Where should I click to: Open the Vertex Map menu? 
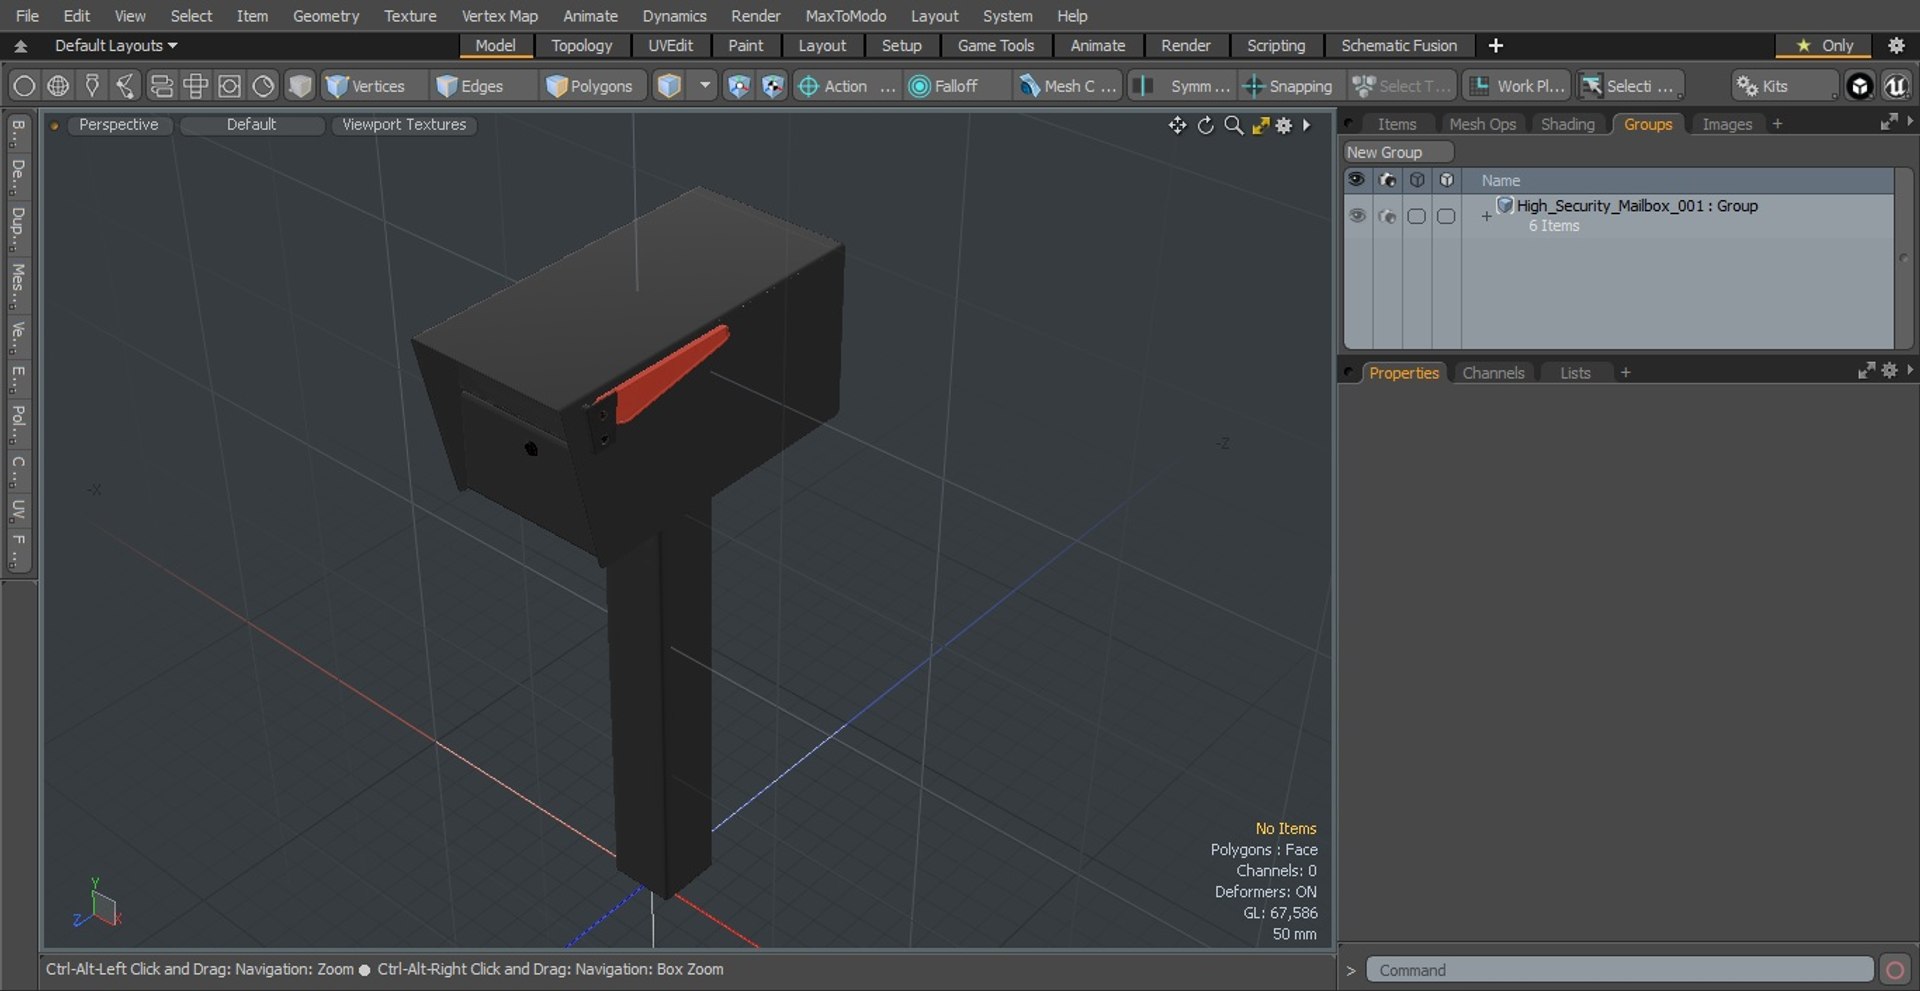[499, 16]
